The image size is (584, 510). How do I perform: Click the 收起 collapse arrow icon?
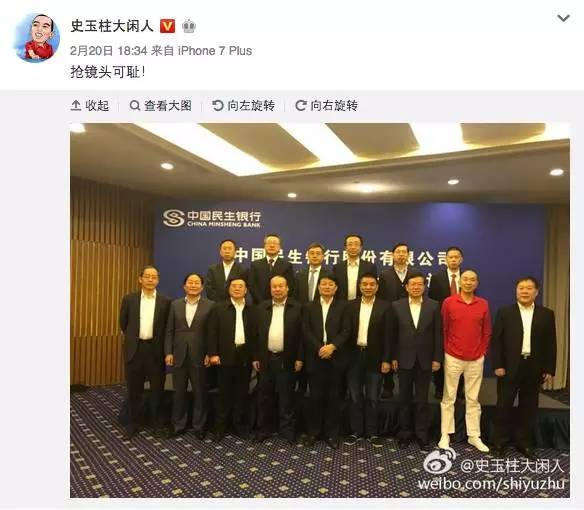click(76, 105)
